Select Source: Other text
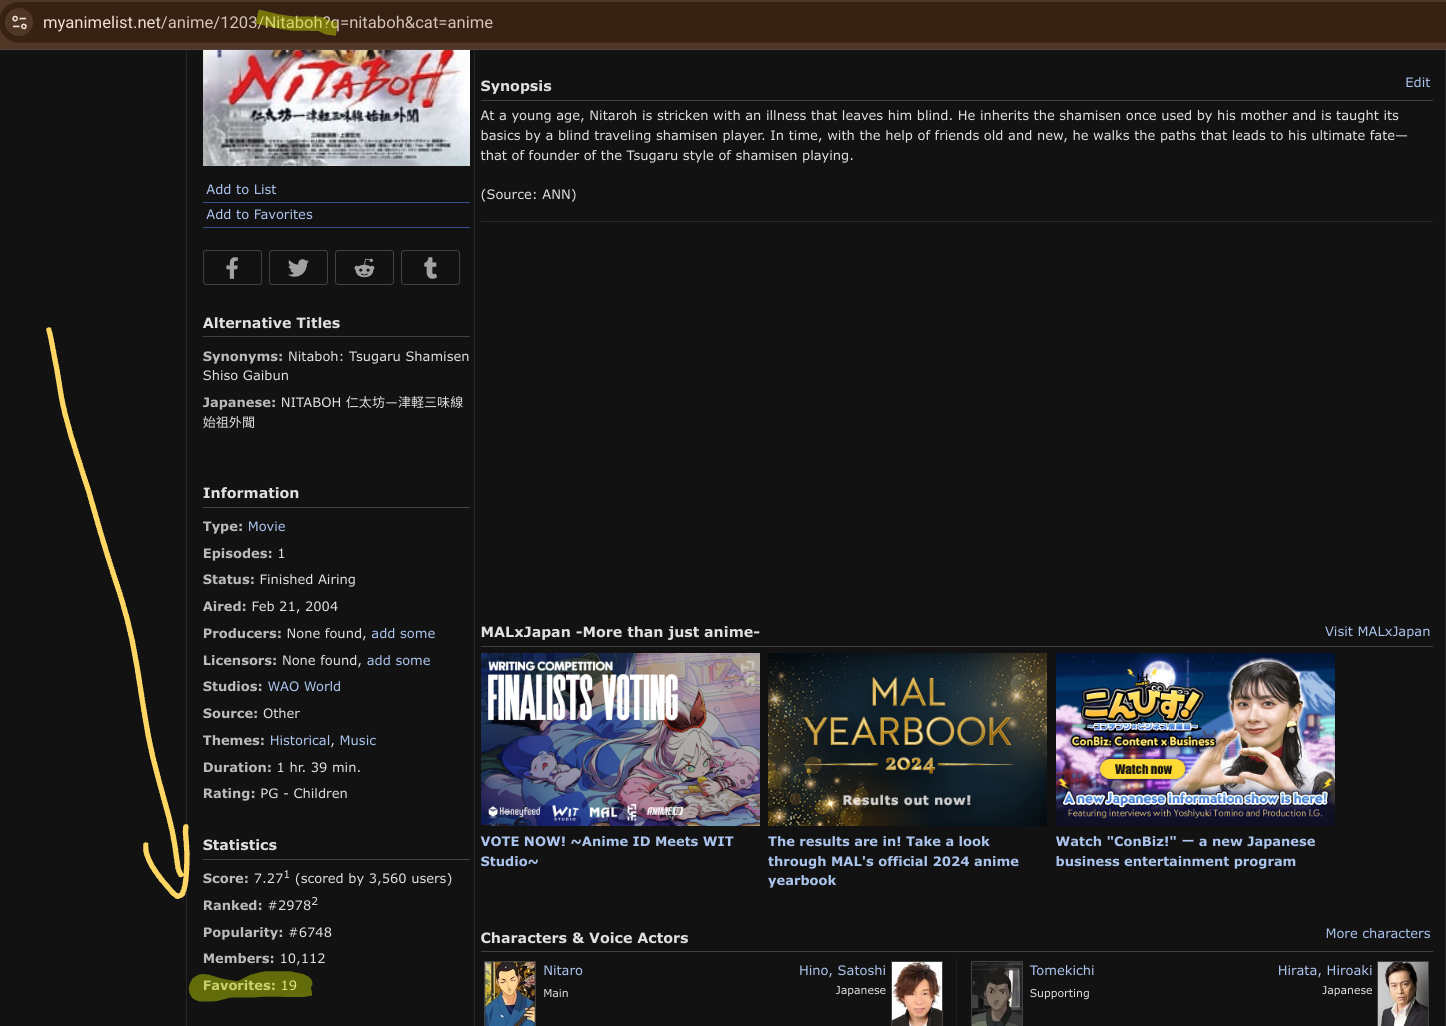This screenshot has height=1026, width=1446. pos(251,713)
